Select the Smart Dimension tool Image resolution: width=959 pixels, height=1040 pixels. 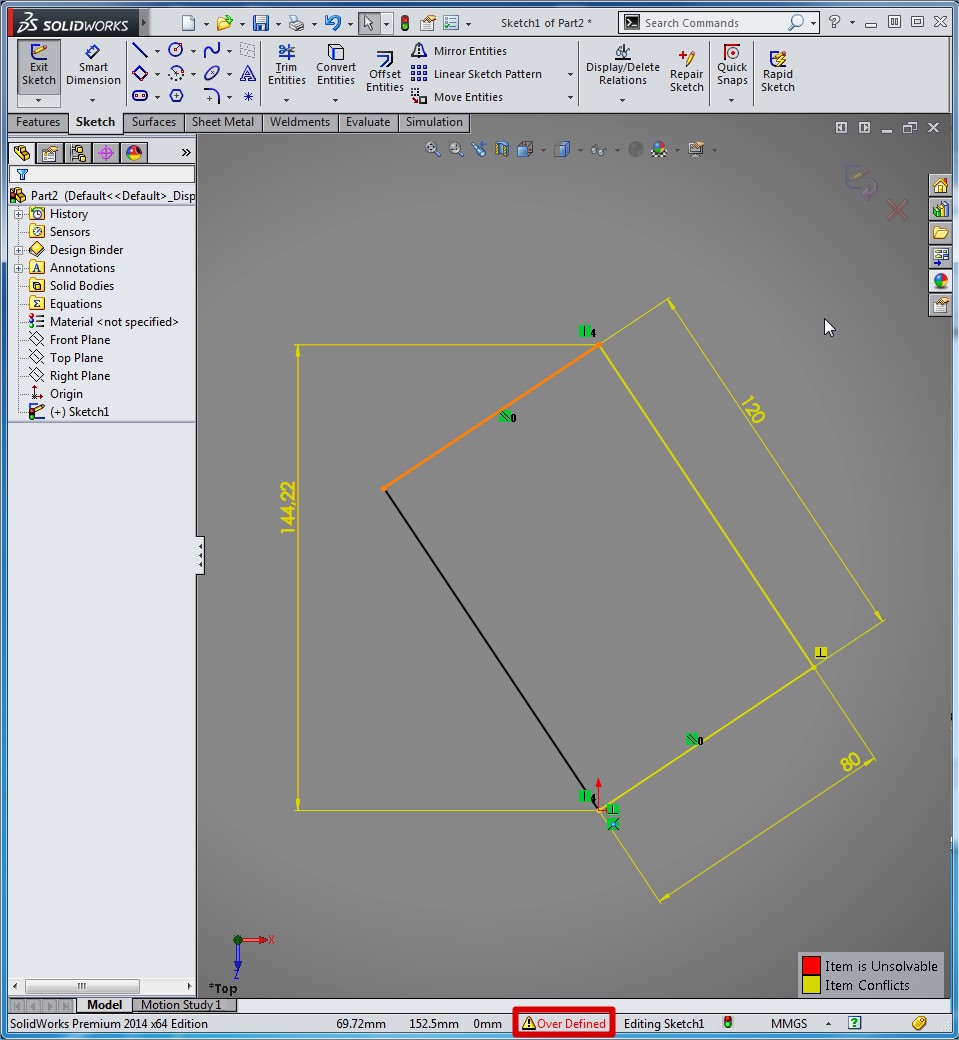[x=93, y=66]
